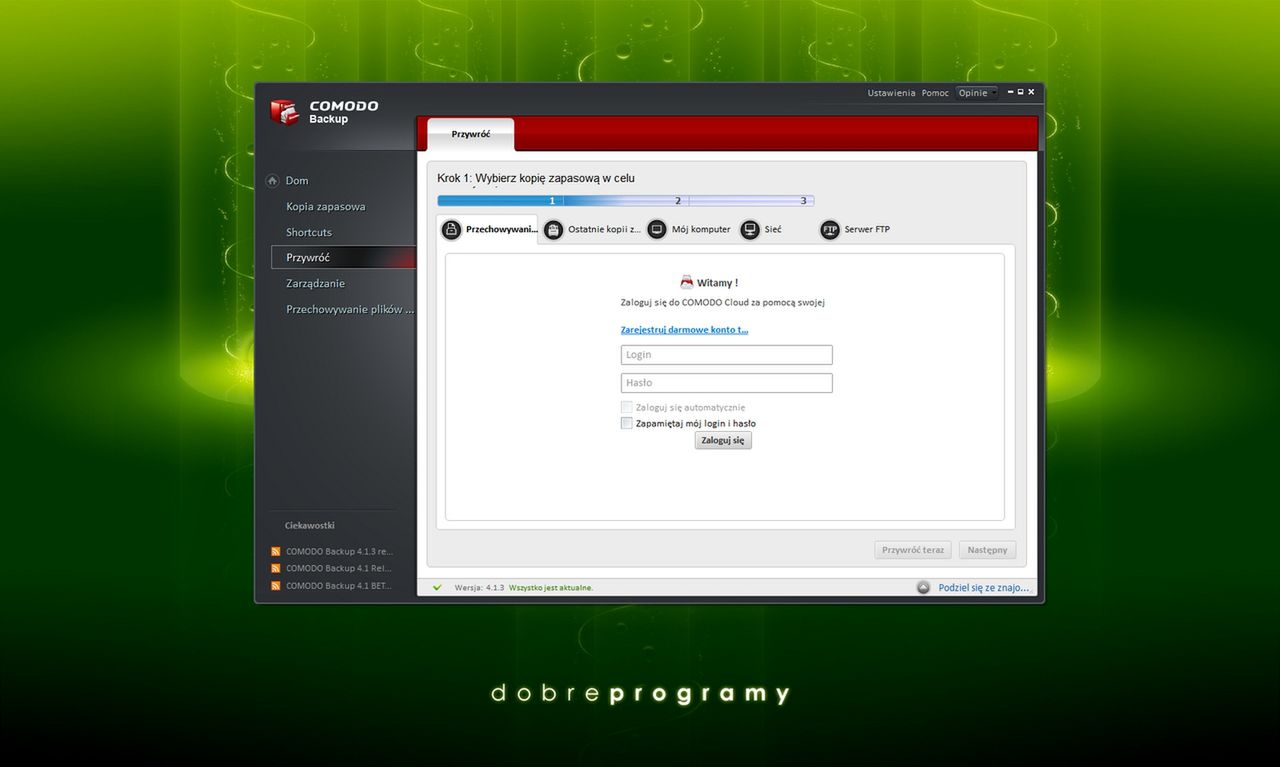Go to Dom in the sidebar
Image resolution: width=1280 pixels, height=767 pixels.
click(x=297, y=181)
